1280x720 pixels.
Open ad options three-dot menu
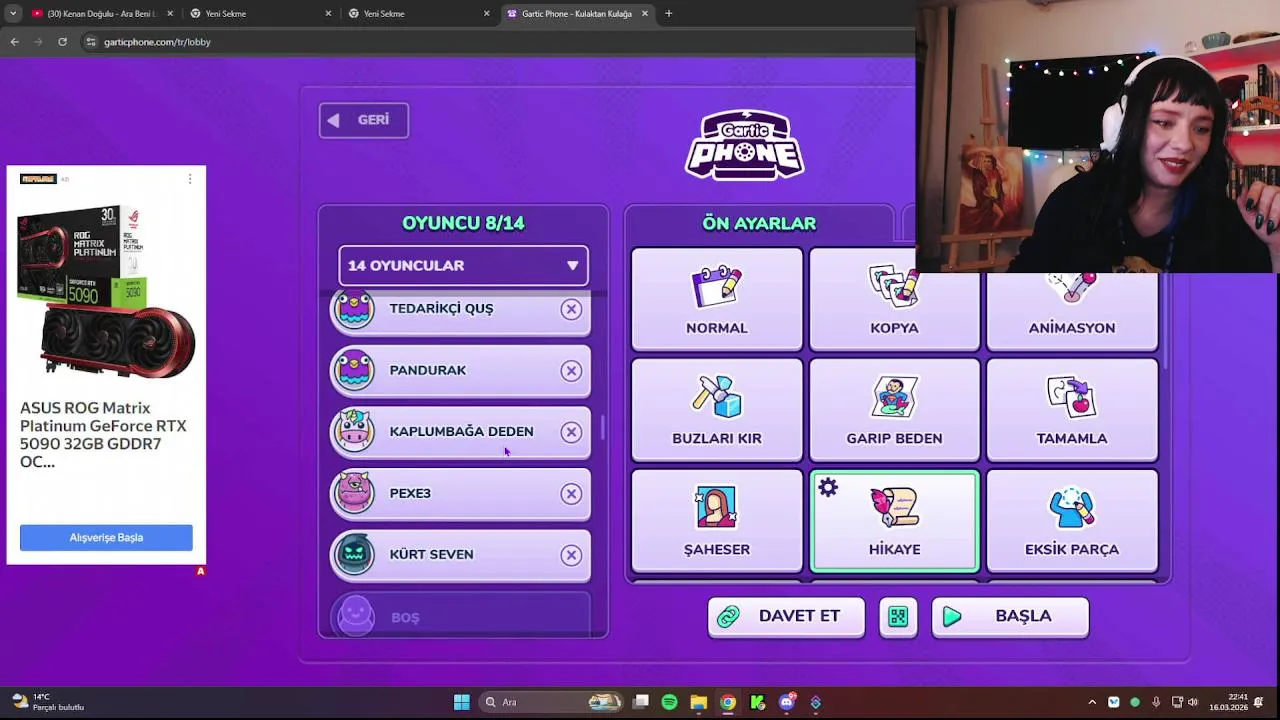click(x=190, y=179)
